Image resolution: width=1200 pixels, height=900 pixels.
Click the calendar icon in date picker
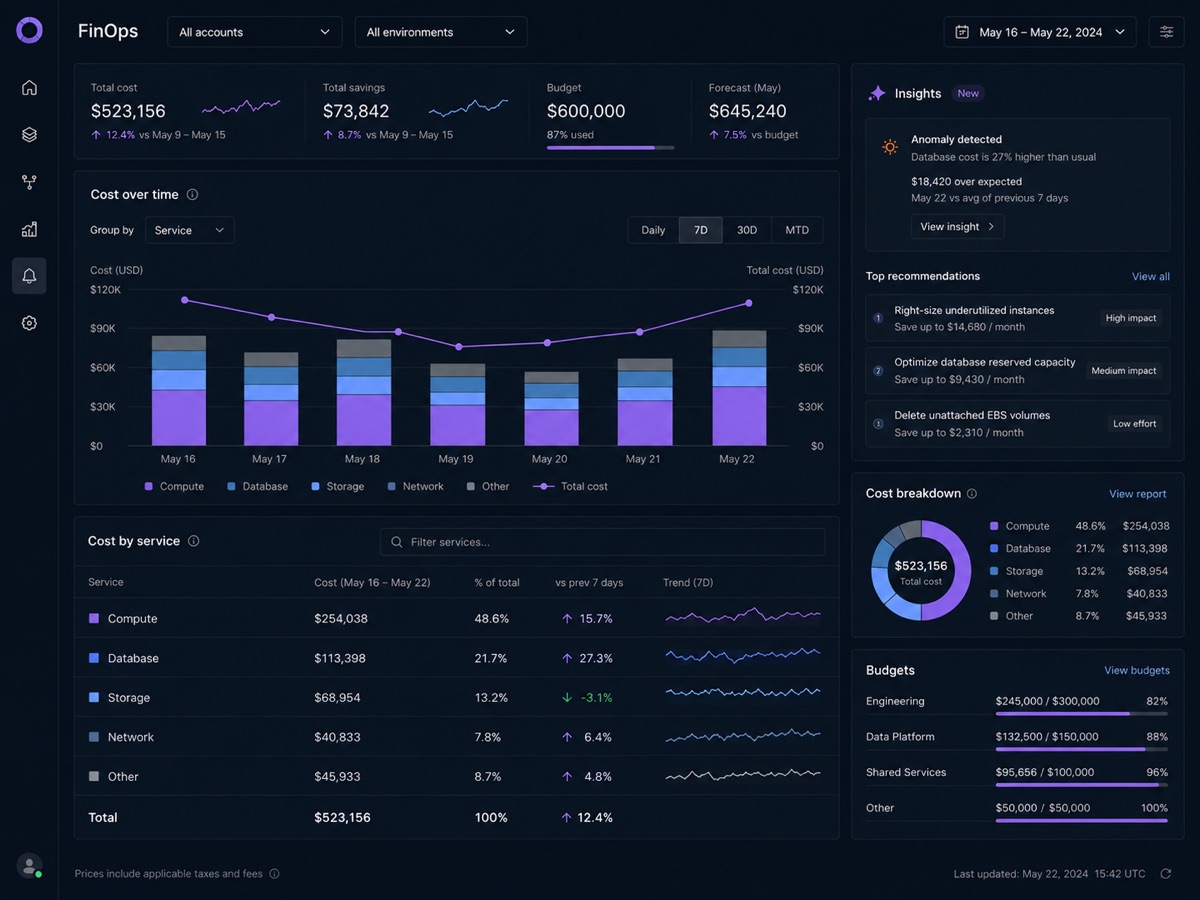tap(962, 32)
